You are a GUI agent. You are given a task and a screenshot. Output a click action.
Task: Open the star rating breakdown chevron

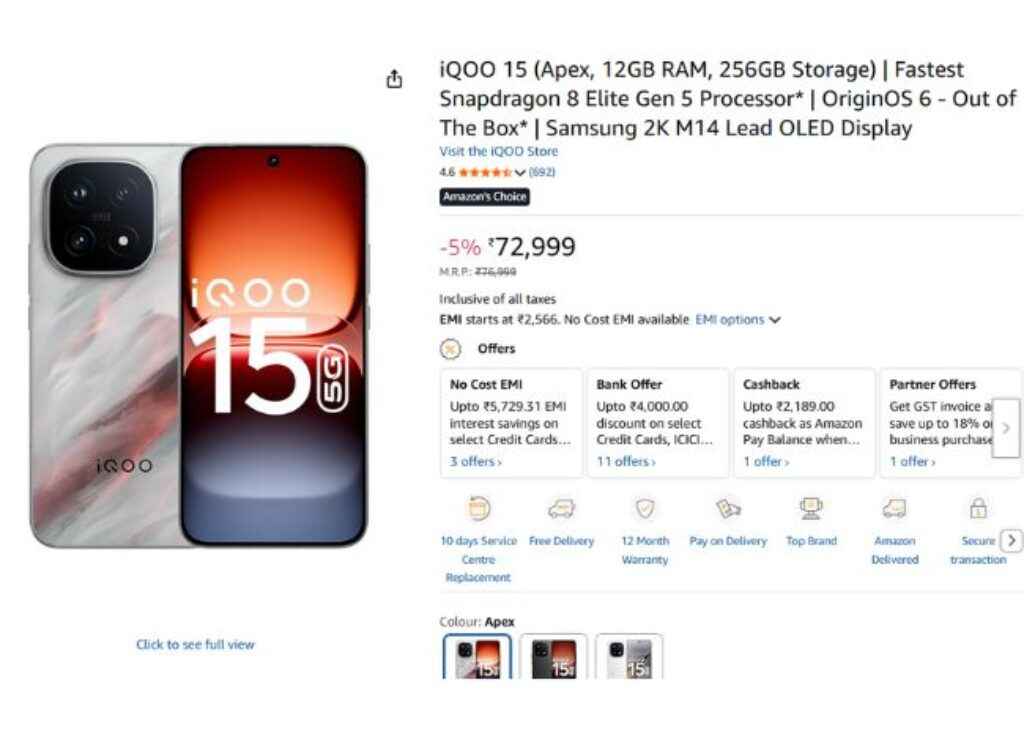tap(520, 173)
